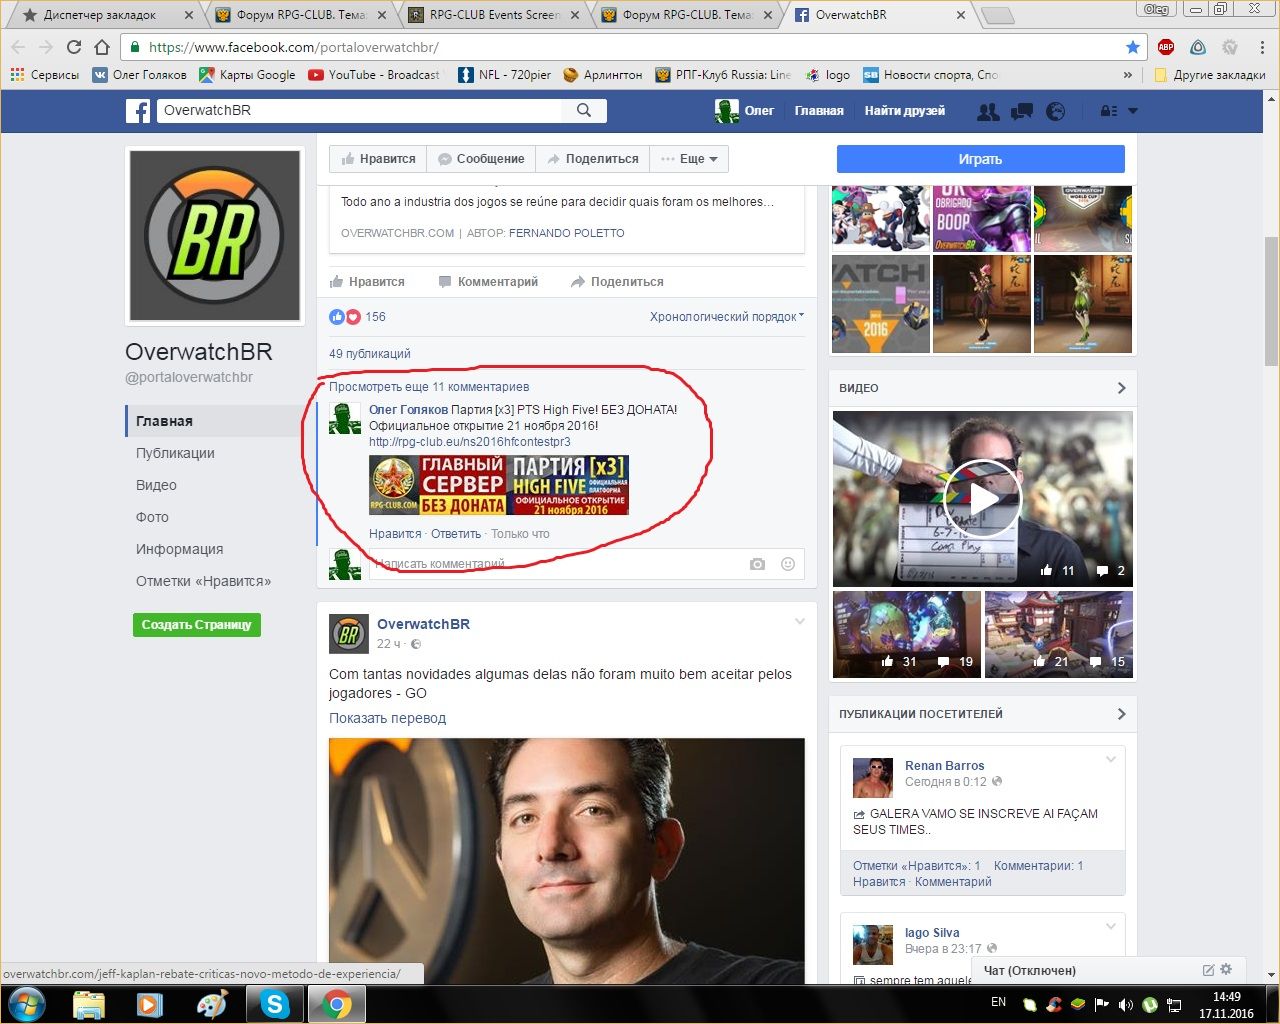Open YouTube - Broadcast bookmark
Screen dimensions: 1280x1024
374,75
